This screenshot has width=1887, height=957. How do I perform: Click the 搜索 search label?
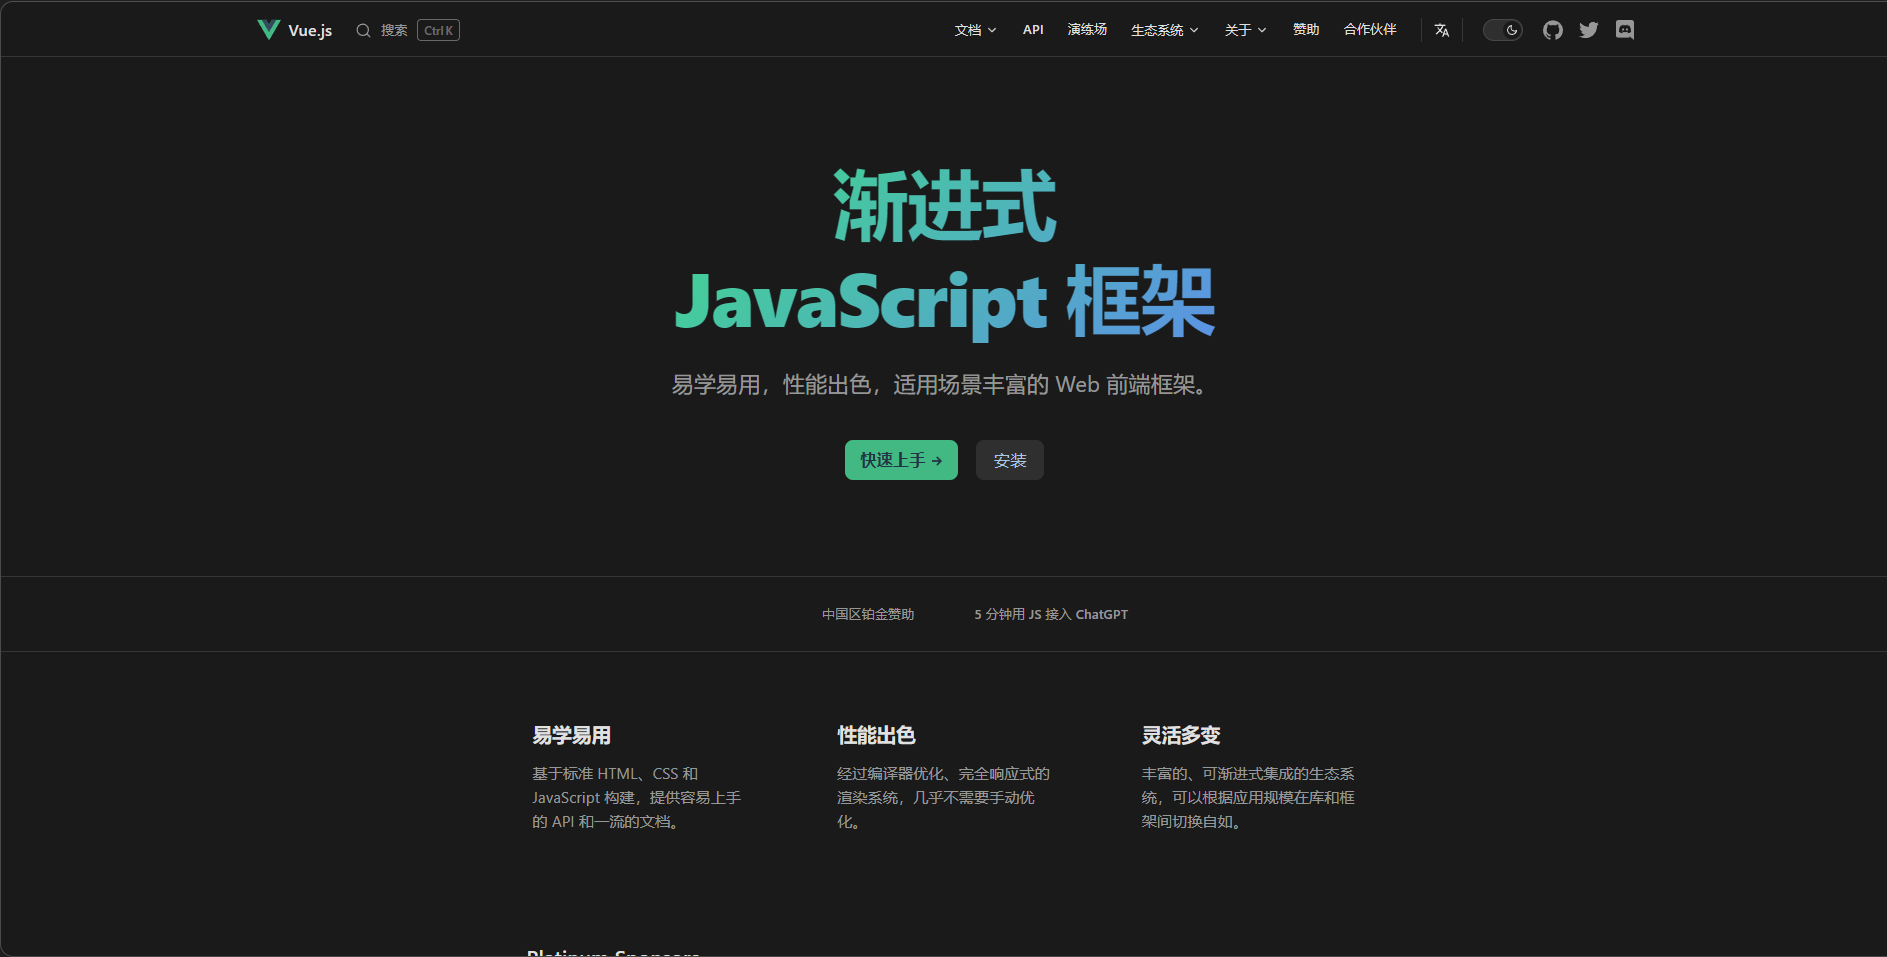394,30
